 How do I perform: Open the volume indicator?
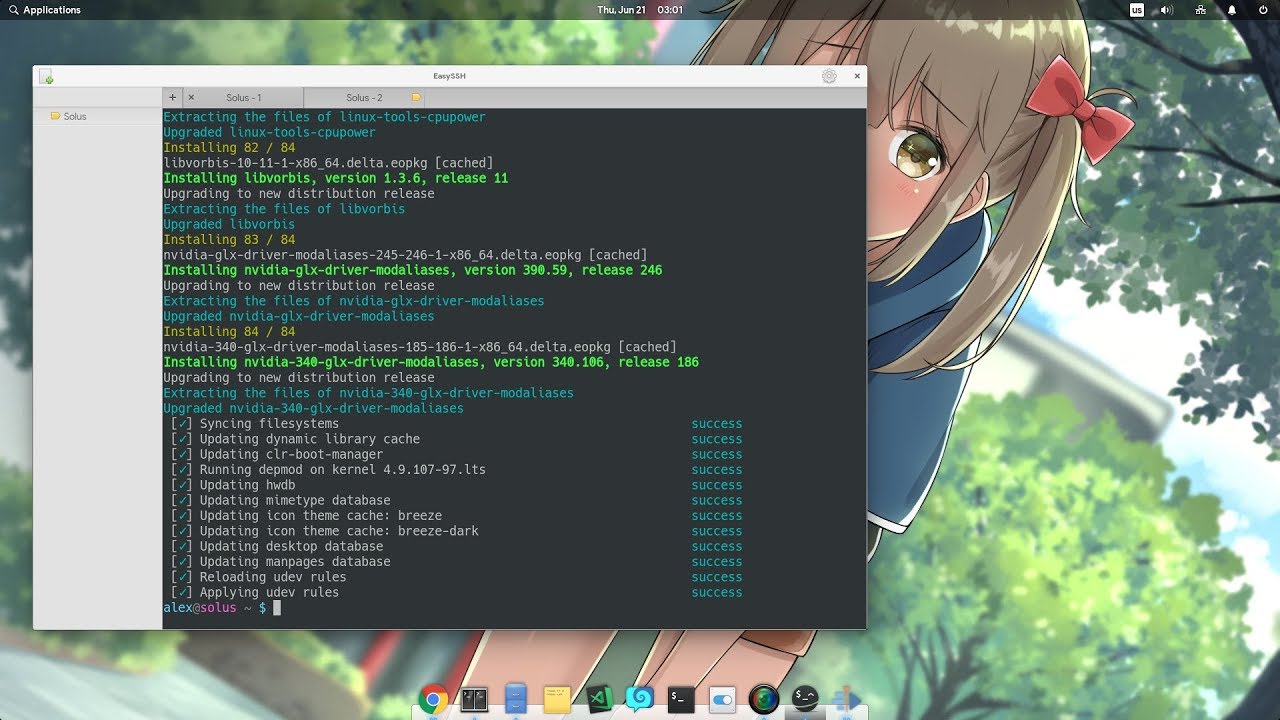point(1167,10)
